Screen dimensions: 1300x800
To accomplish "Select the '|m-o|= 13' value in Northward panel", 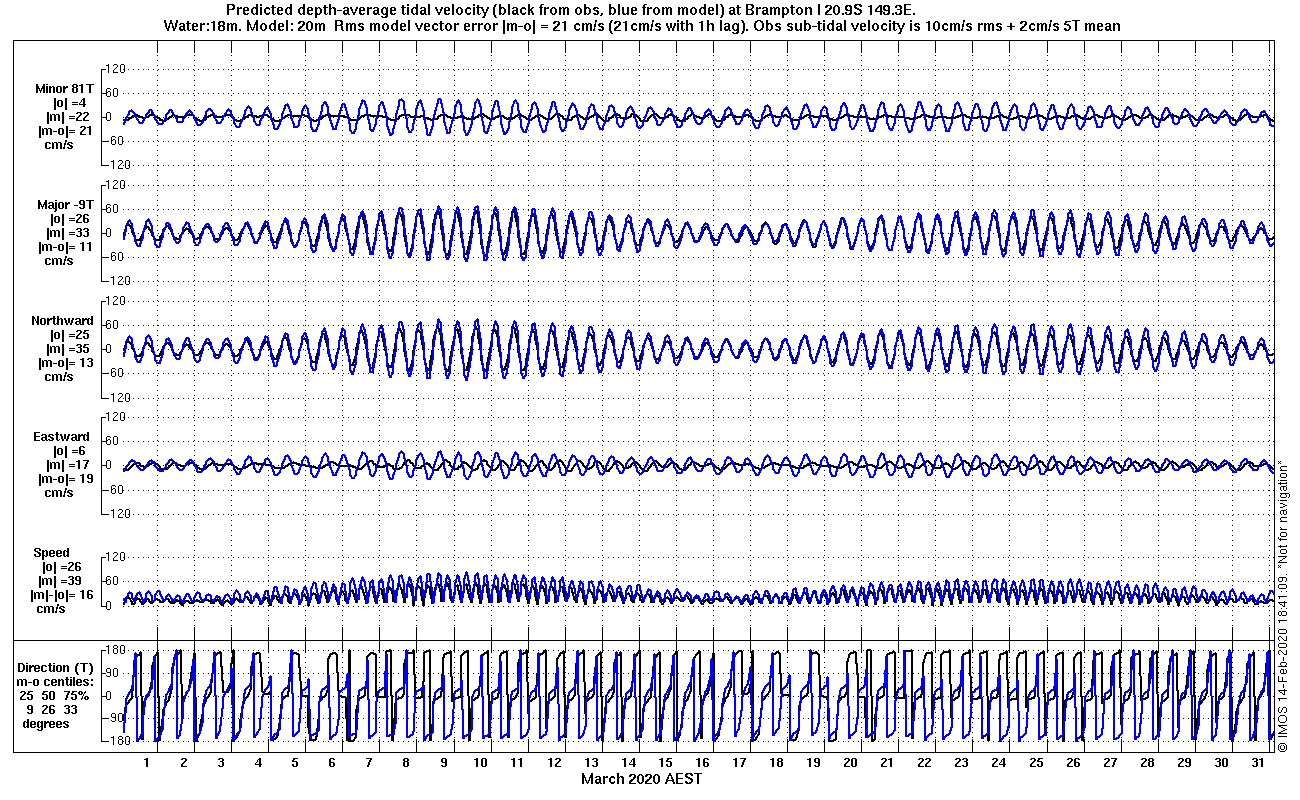I will pyautogui.click(x=66, y=363).
